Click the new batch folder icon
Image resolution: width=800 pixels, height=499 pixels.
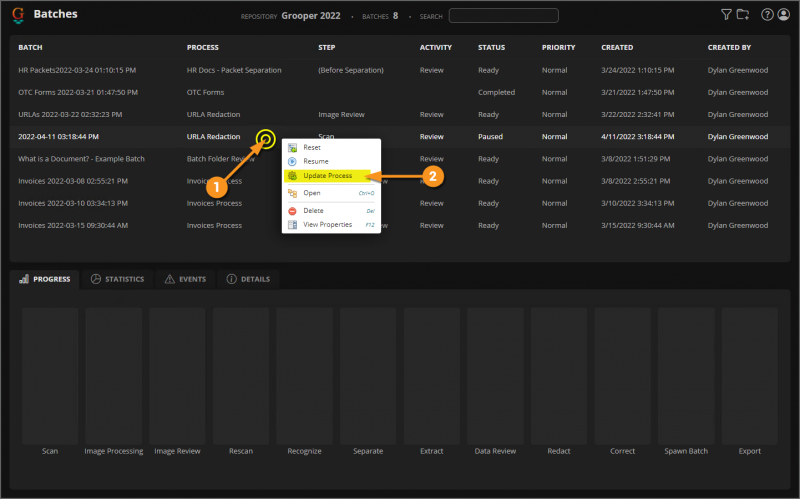(743, 15)
